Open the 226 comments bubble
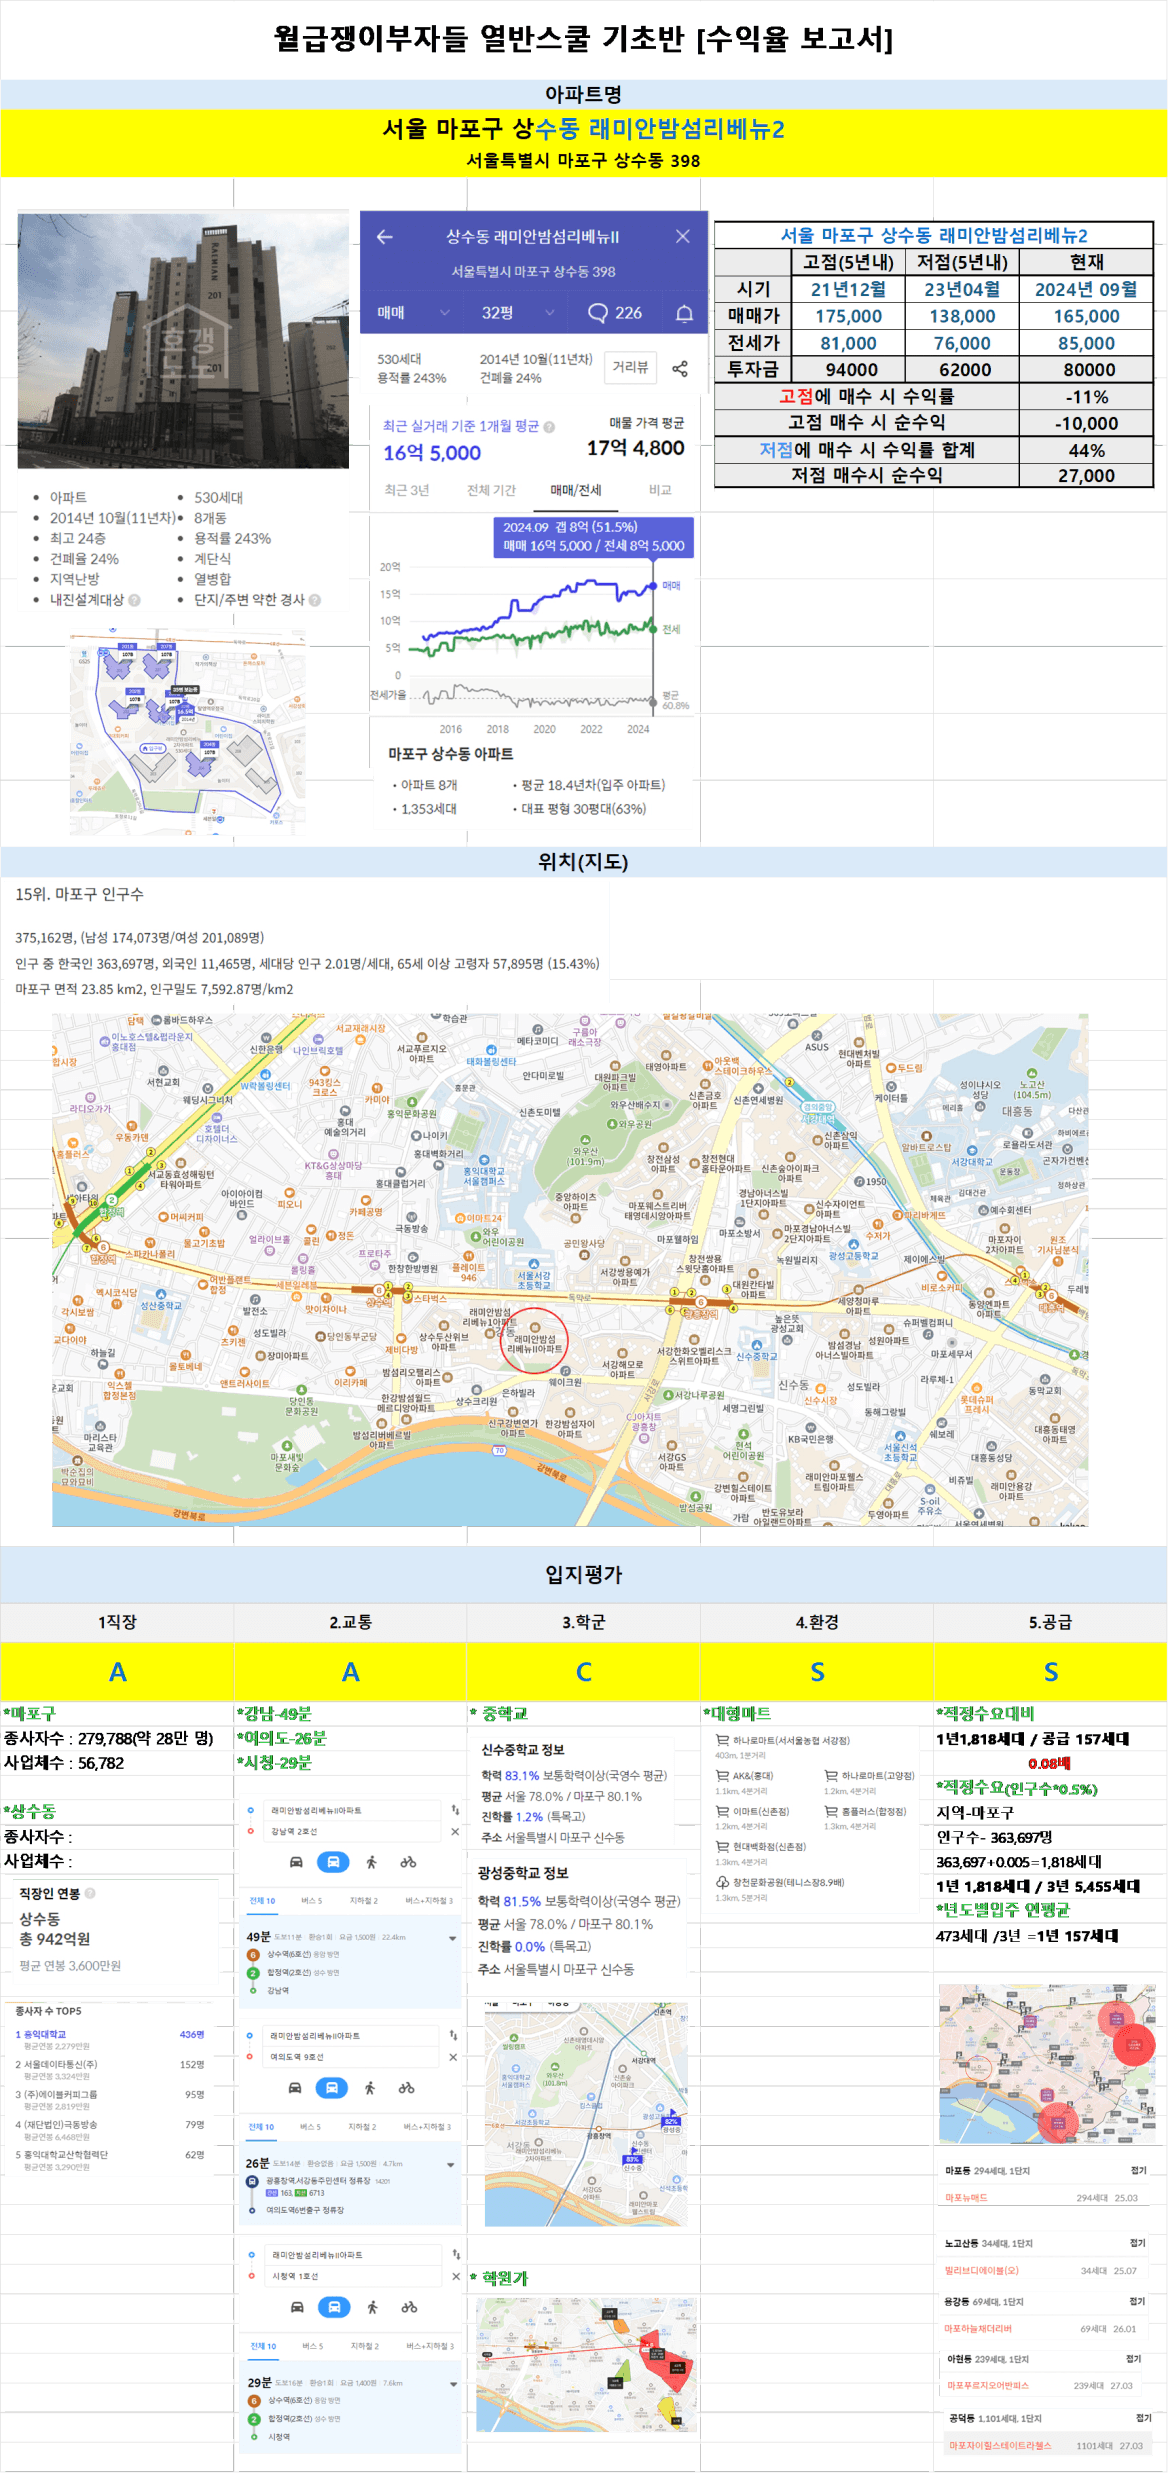 (x=615, y=313)
